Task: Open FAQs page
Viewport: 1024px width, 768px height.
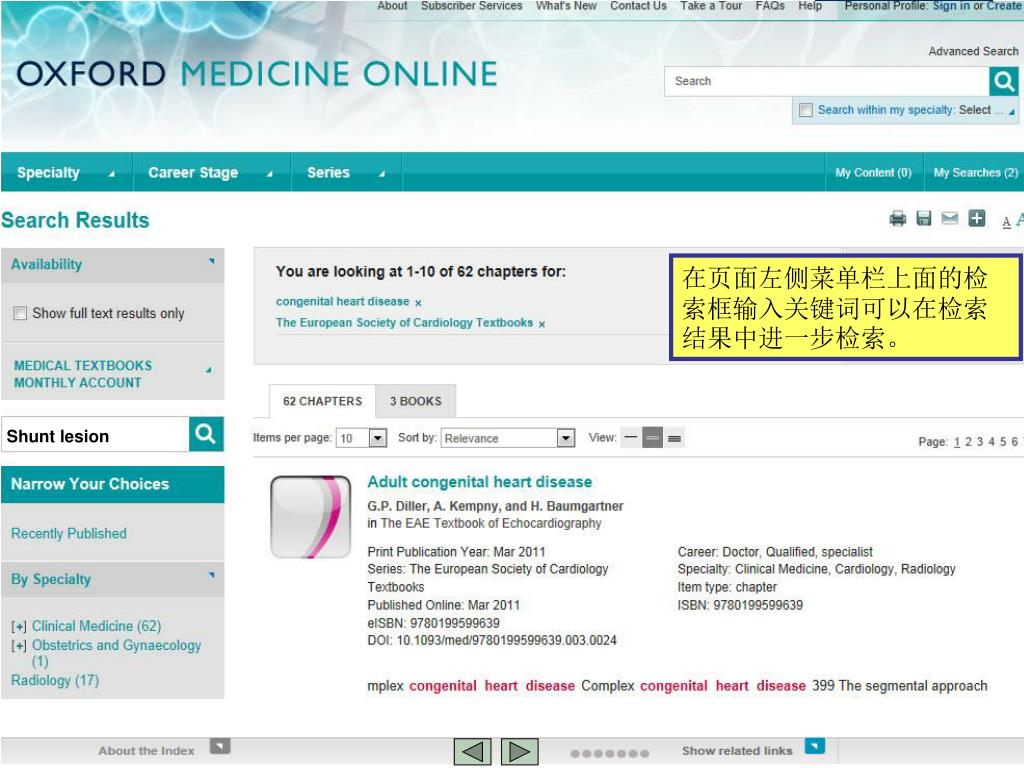Action: pyautogui.click(x=770, y=6)
